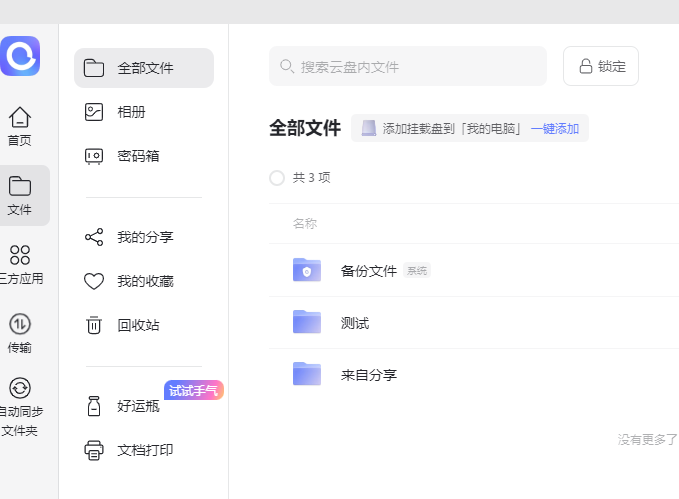Open the 测试 folder
Screen dimensions: 679x499
(x=354, y=323)
